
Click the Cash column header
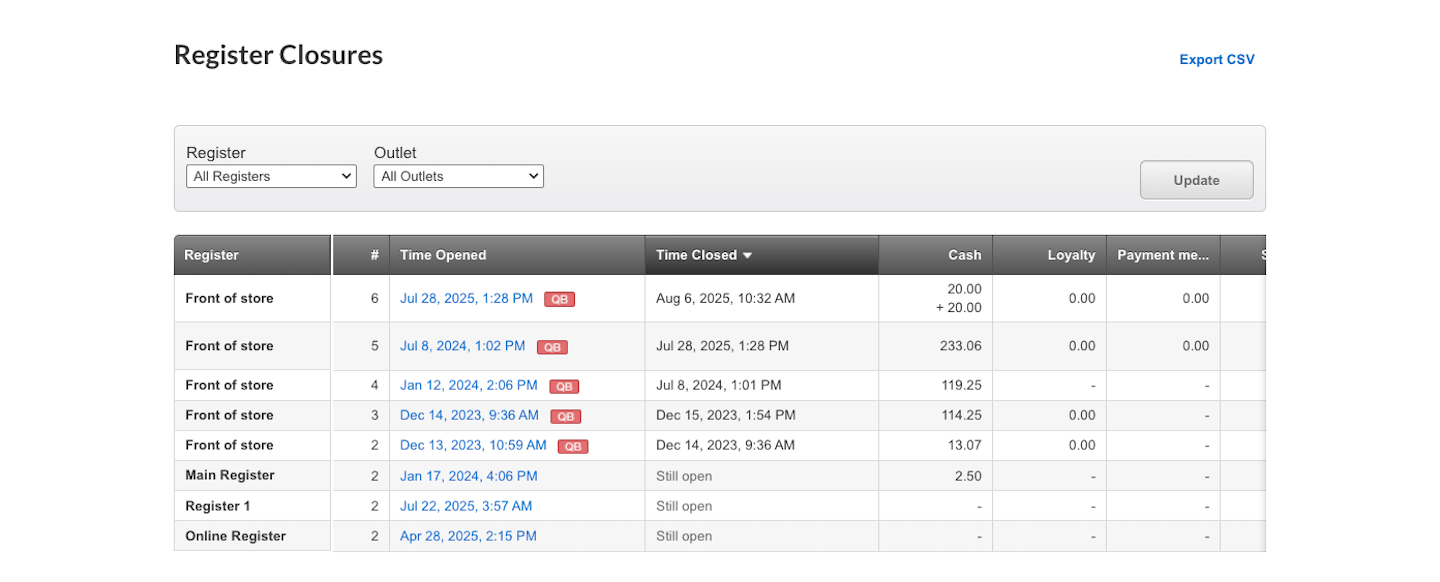click(964, 255)
